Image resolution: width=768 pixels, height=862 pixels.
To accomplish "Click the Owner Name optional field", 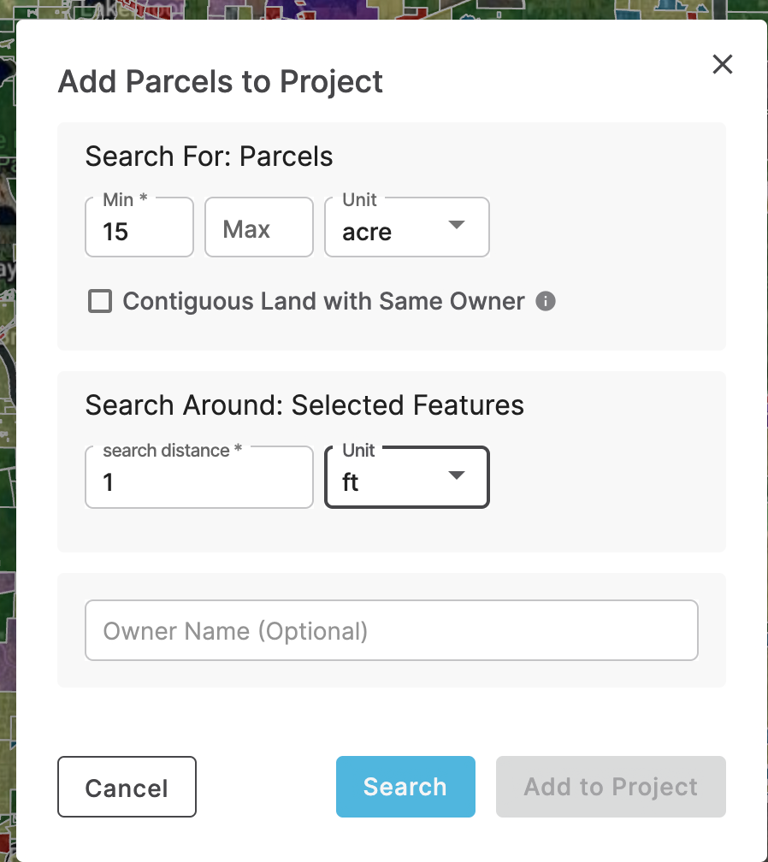I will (x=391, y=630).
